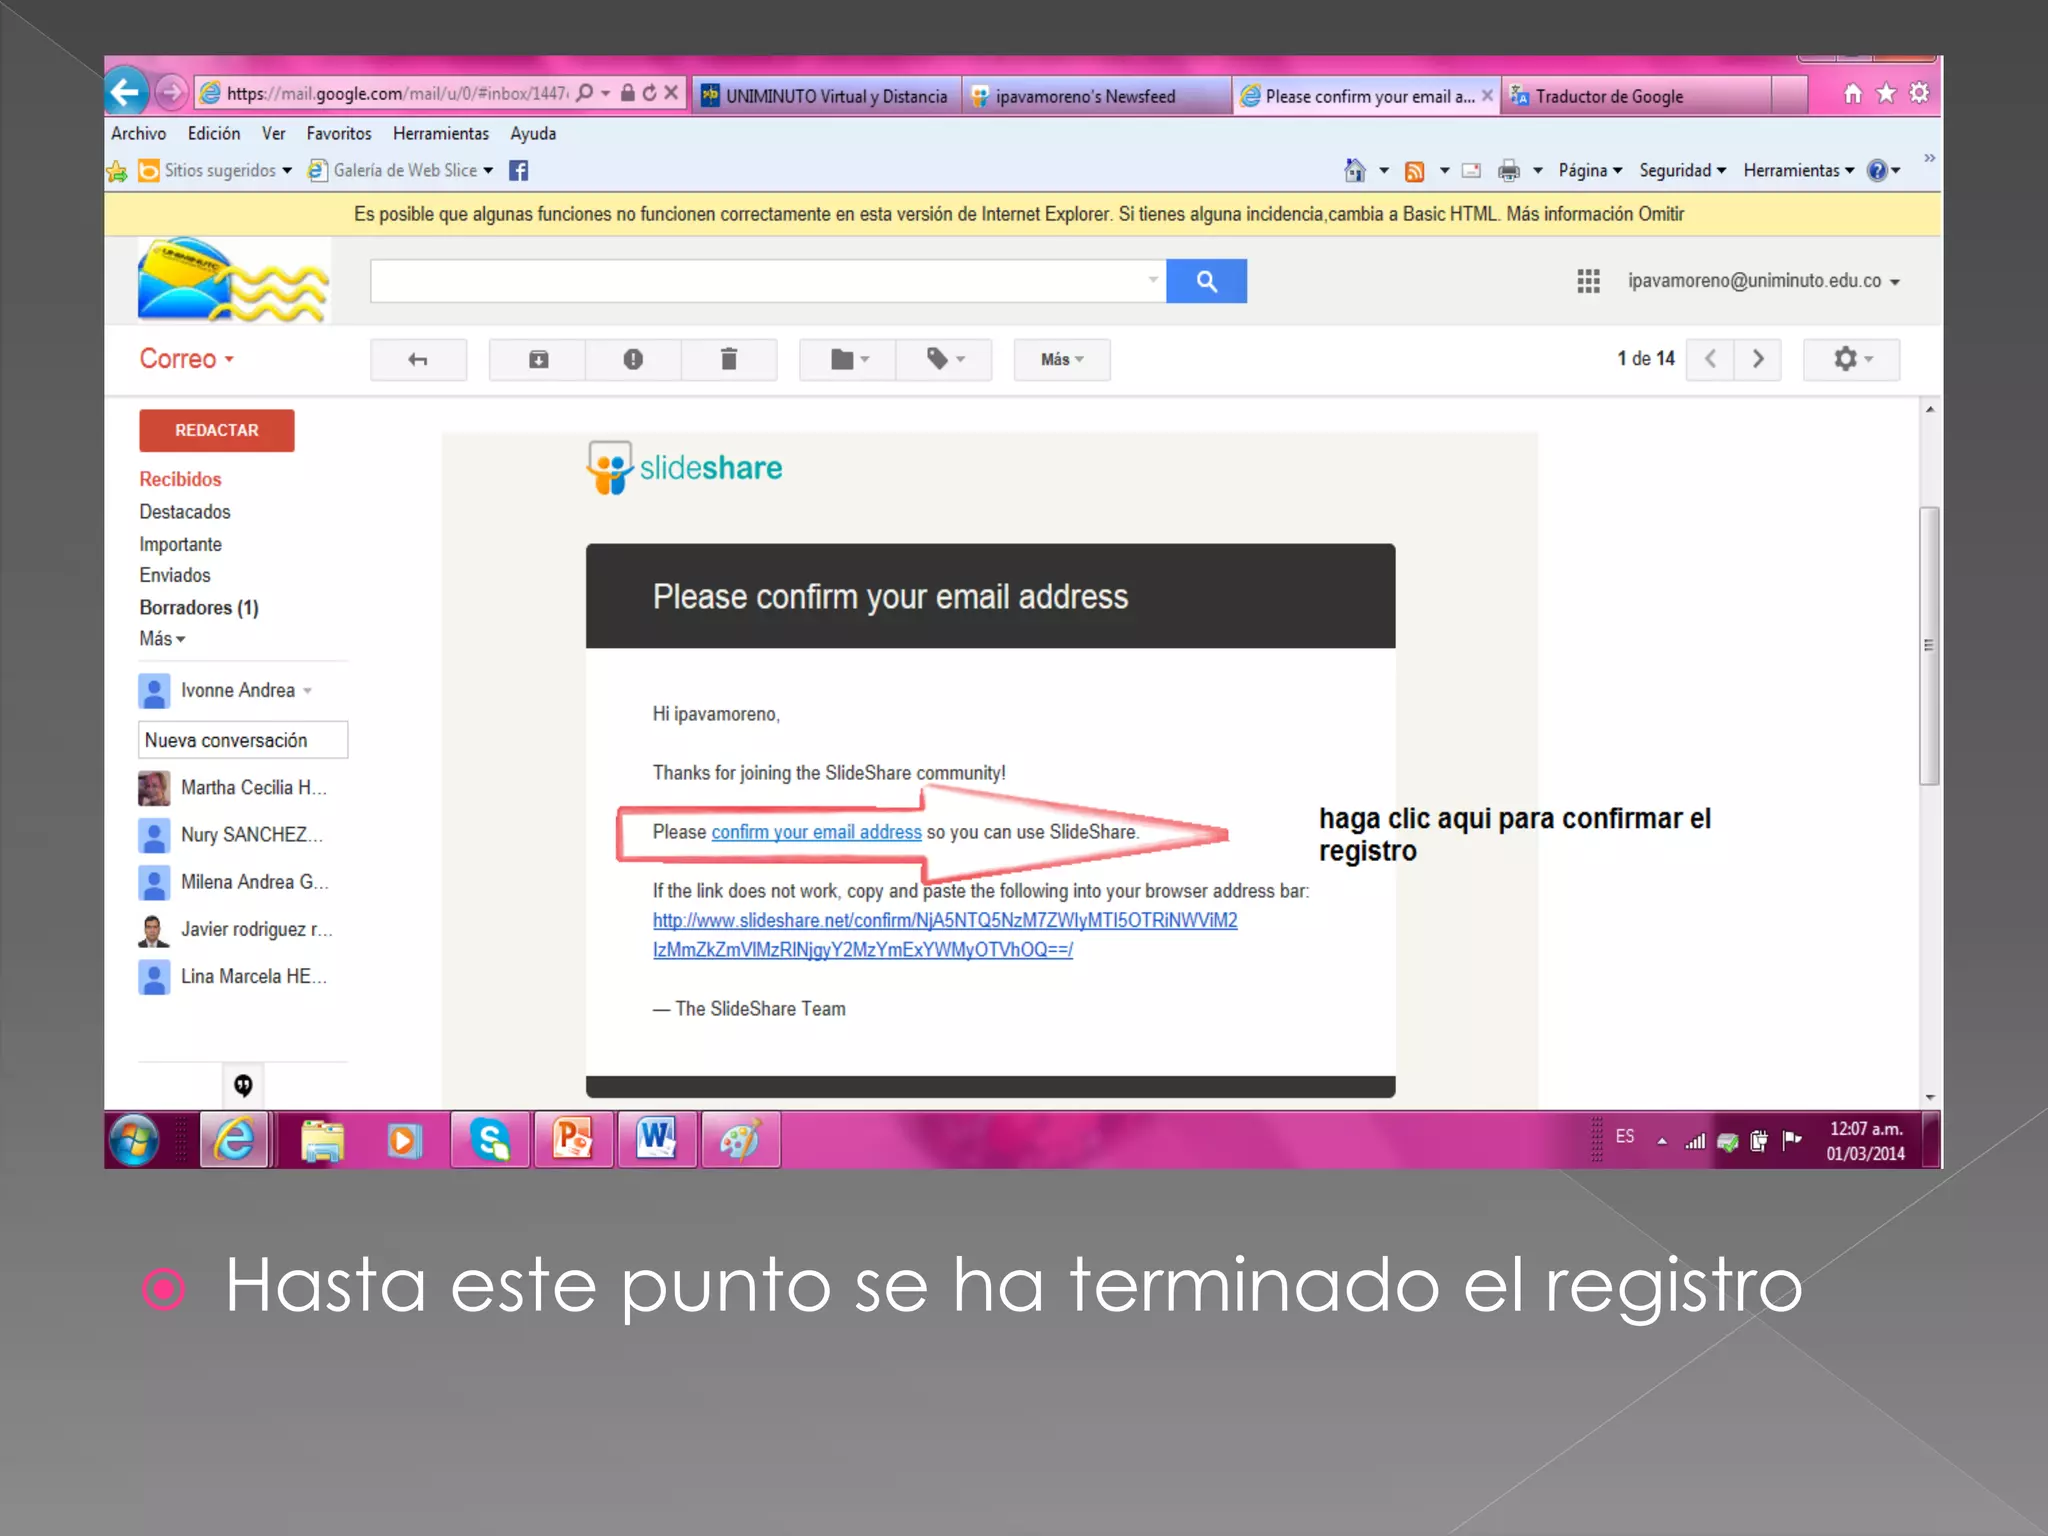Open the Favoritos menu
The image size is (2048, 1536).
pos(339,134)
